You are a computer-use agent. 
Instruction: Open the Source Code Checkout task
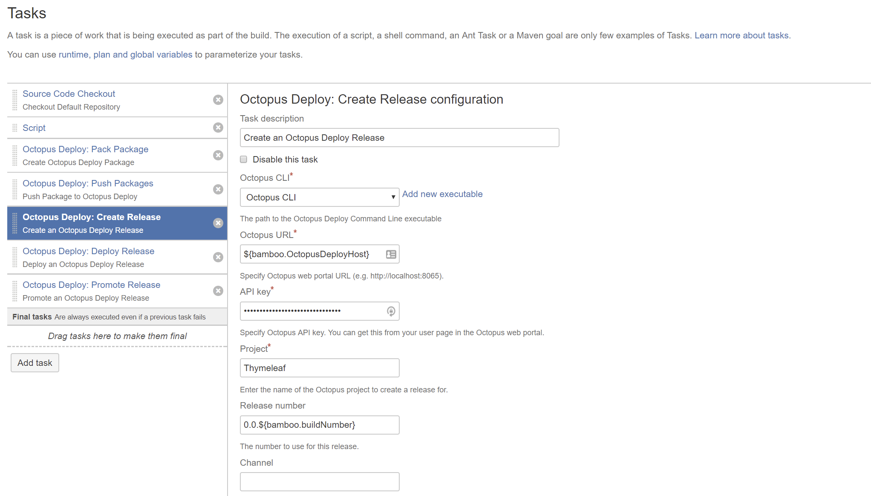(x=69, y=94)
